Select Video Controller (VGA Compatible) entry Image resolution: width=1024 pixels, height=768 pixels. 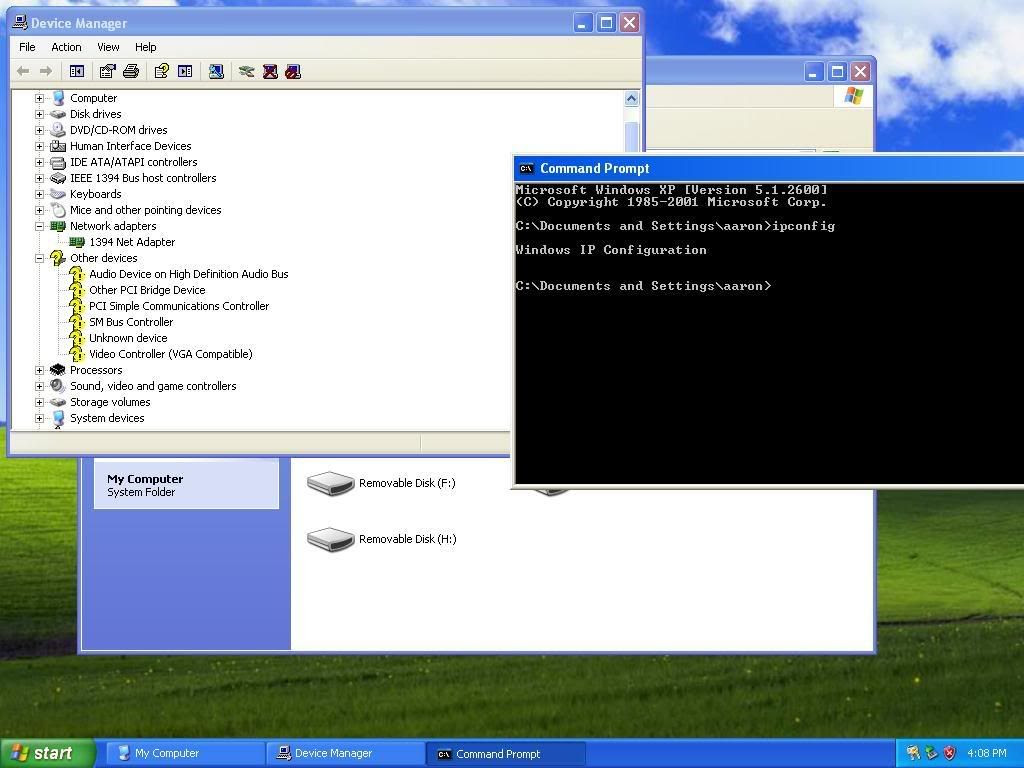pos(170,354)
